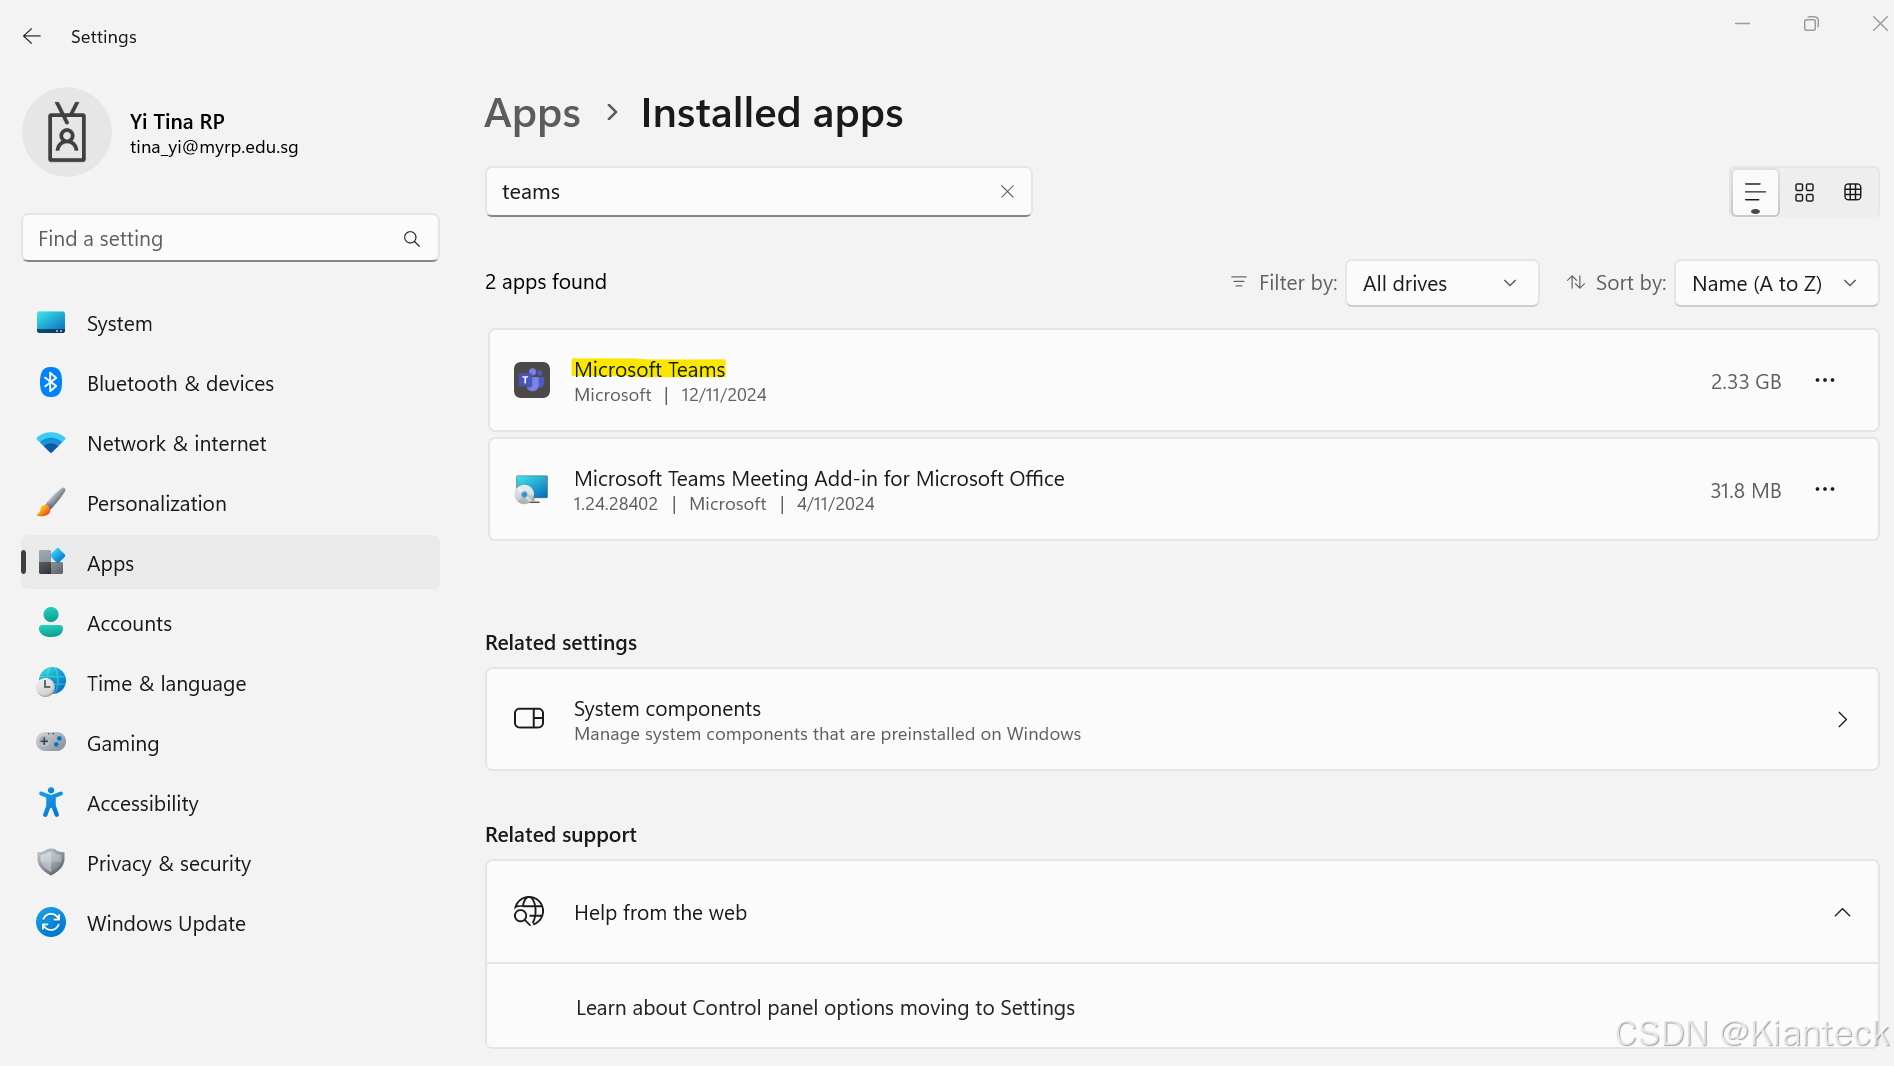Open the Filter by All drives dropdown
Viewport: 1894px width, 1066px height.
click(1442, 284)
